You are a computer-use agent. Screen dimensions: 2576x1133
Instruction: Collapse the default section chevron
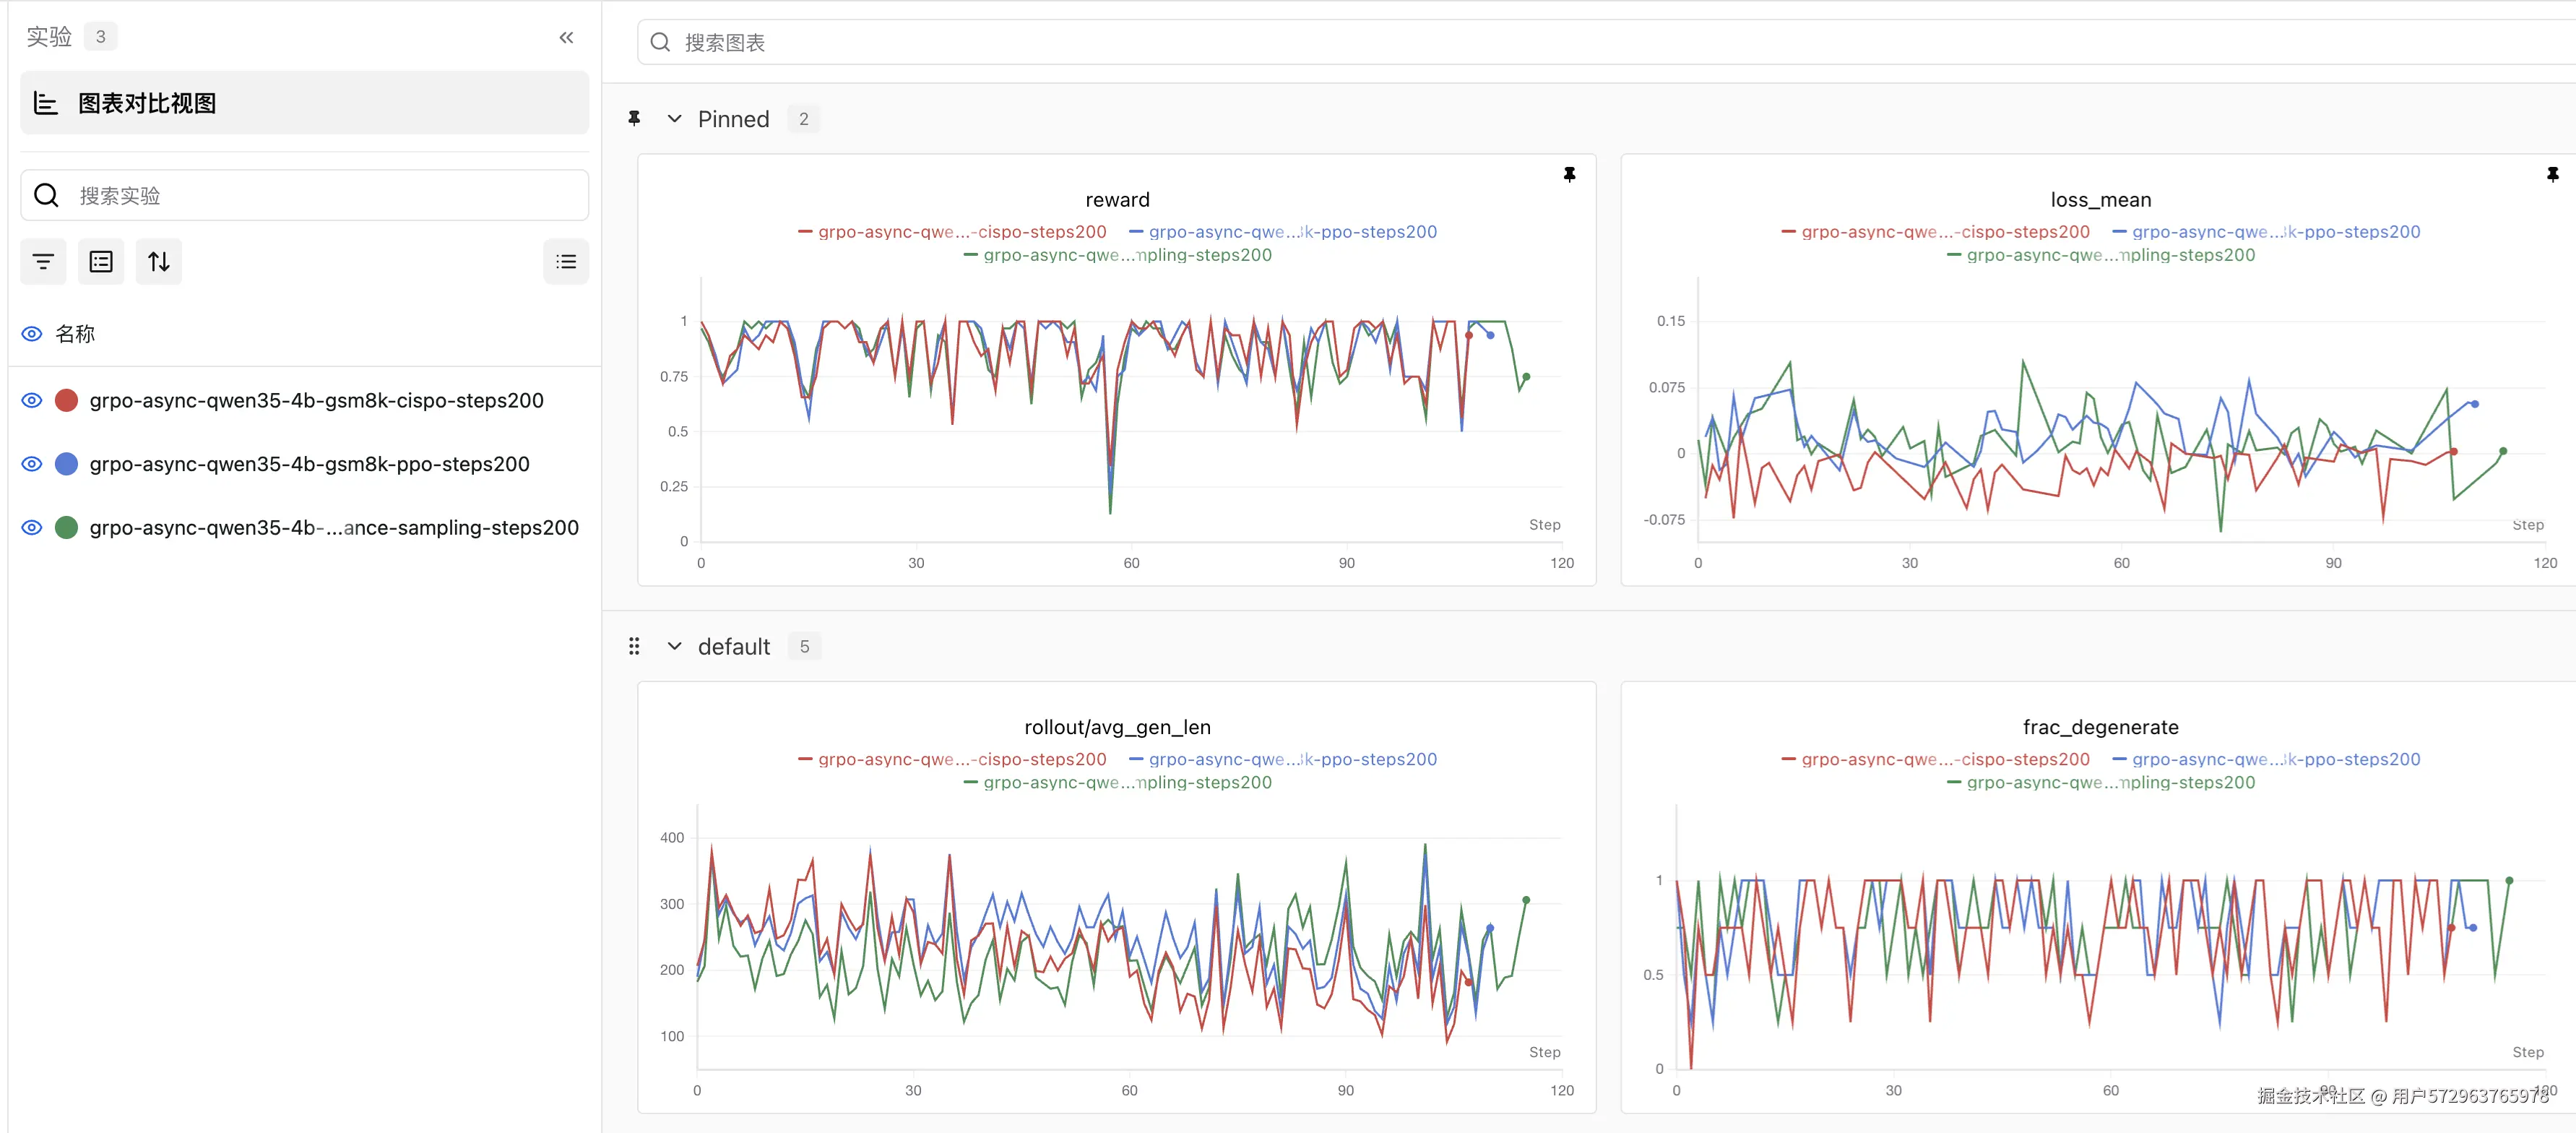(x=675, y=646)
